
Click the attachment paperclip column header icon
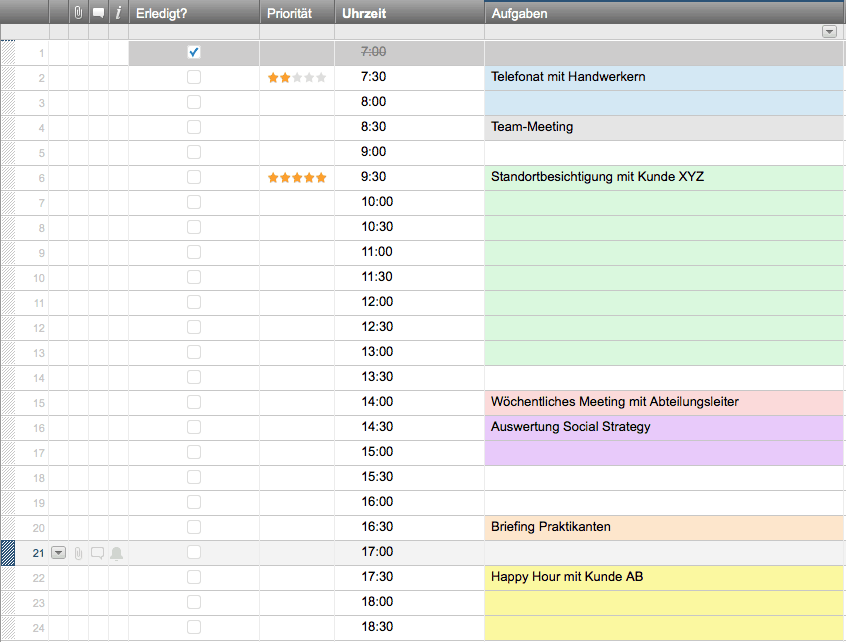click(78, 13)
